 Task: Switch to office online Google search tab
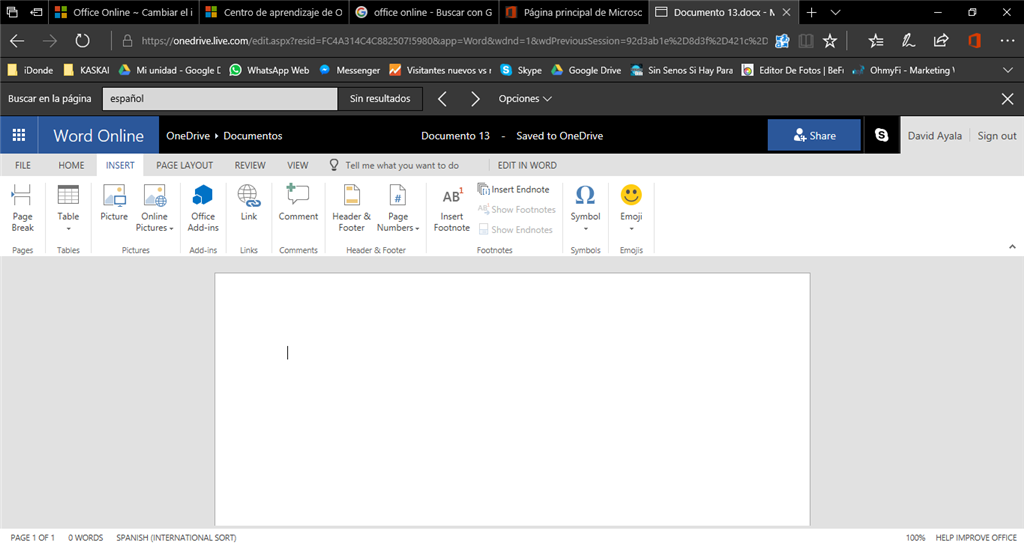424,12
